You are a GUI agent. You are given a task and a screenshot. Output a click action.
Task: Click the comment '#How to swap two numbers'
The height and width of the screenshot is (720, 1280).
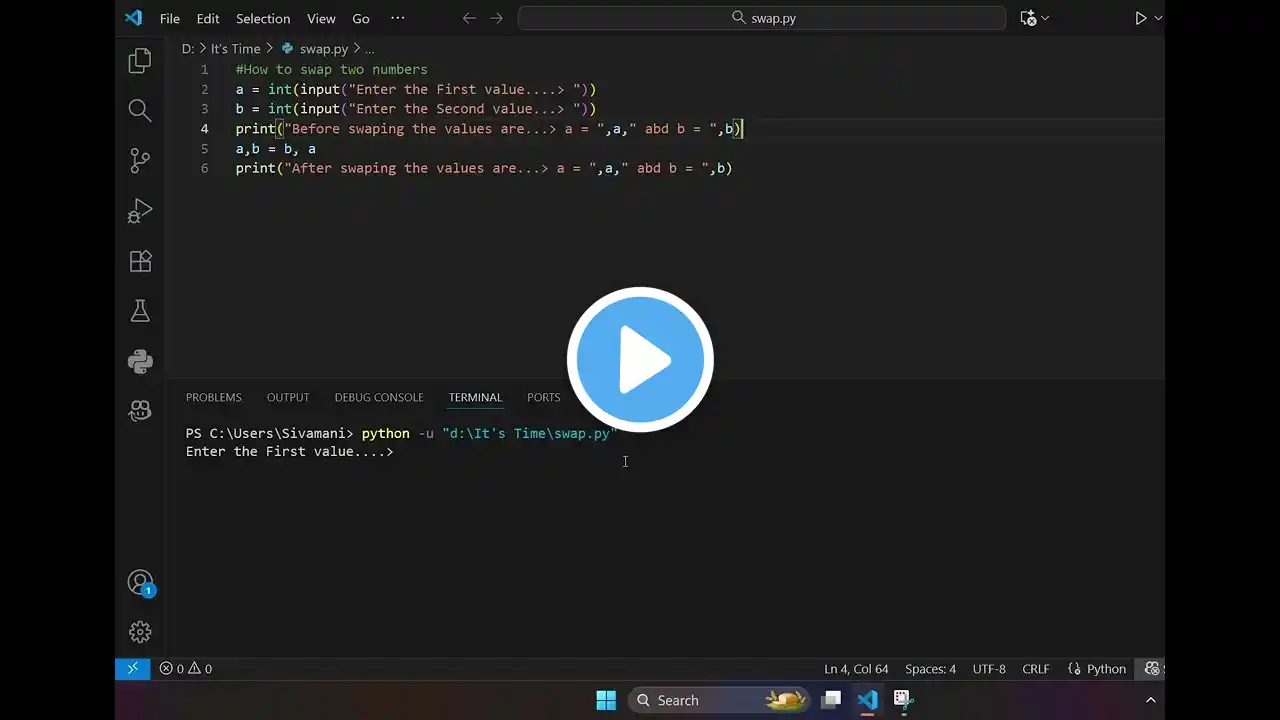tap(331, 69)
